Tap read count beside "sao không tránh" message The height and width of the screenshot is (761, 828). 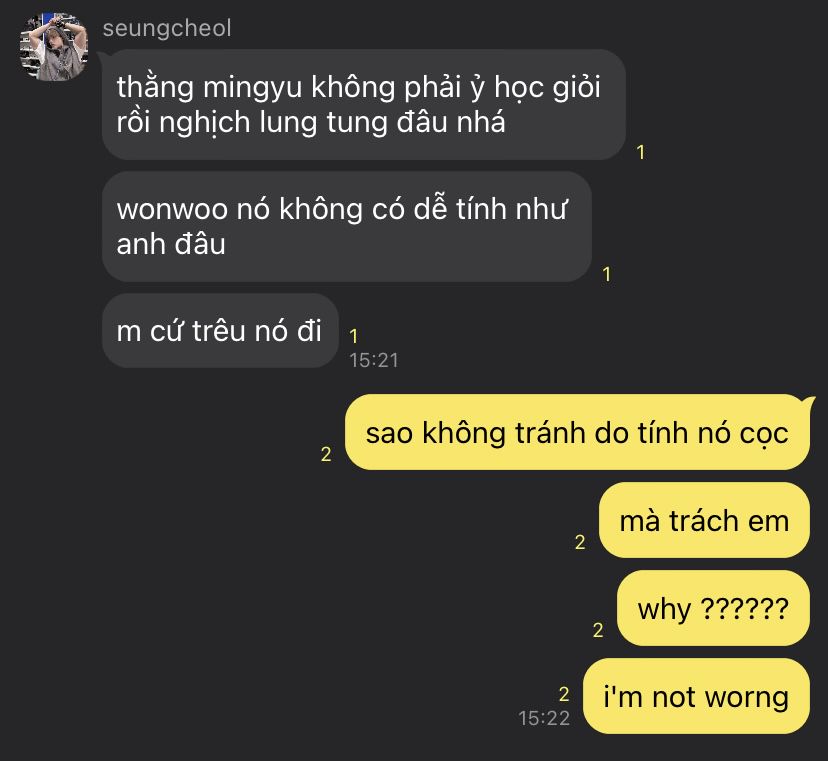pos(326,454)
